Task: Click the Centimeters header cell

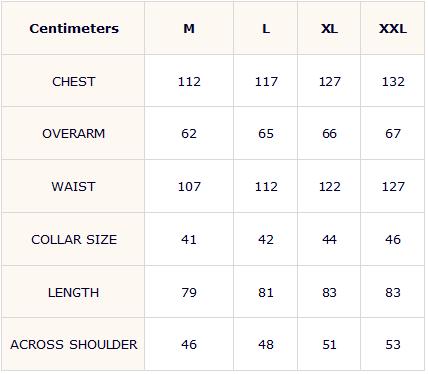Action: [x=74, y=29]
